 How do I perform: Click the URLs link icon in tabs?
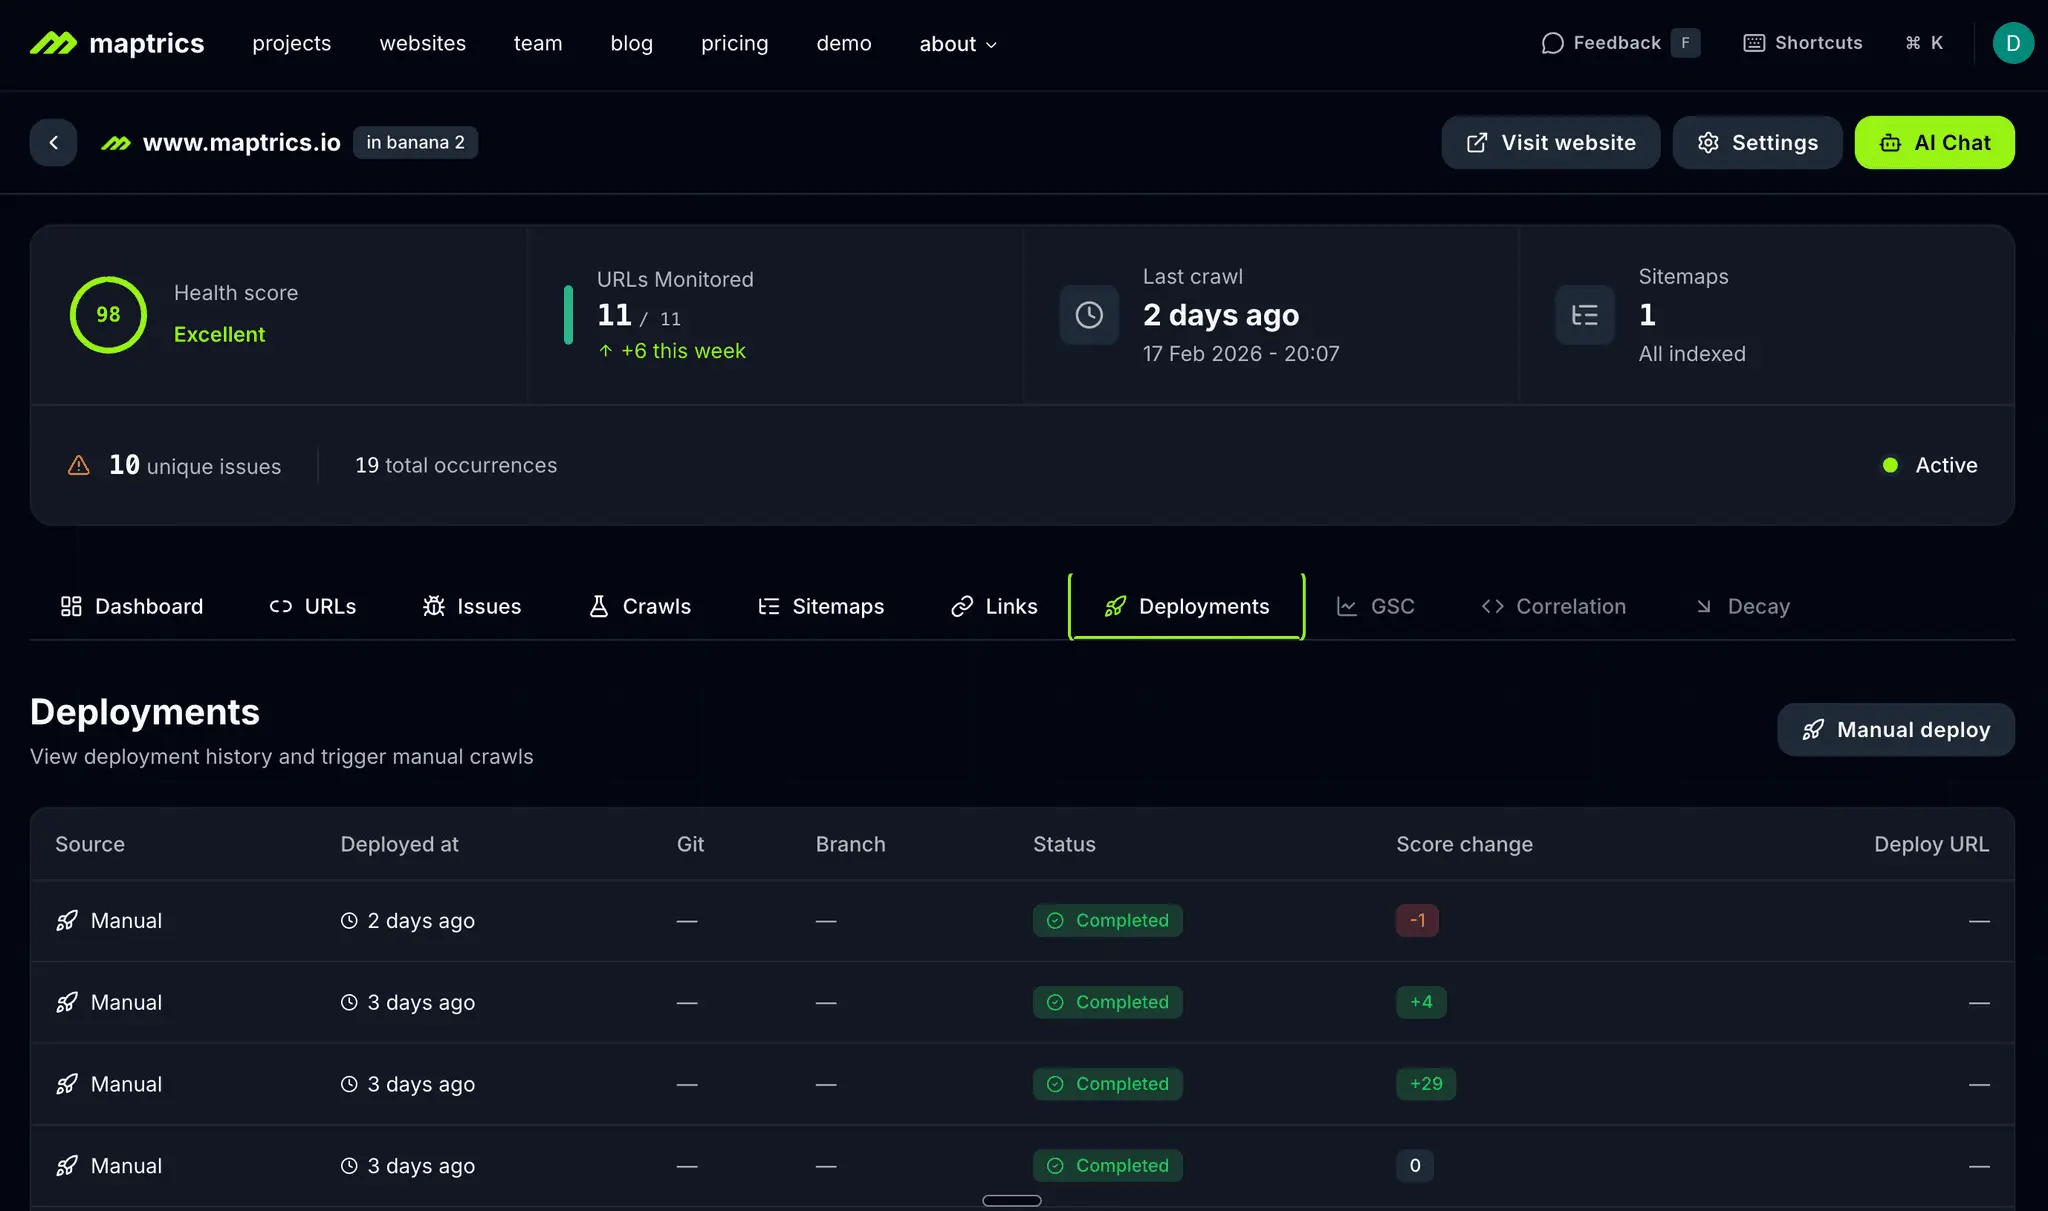[280, 606]
